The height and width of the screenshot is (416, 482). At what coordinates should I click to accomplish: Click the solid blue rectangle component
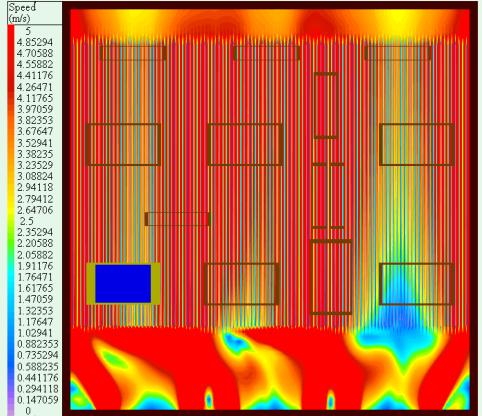click(x=123, y=284)
